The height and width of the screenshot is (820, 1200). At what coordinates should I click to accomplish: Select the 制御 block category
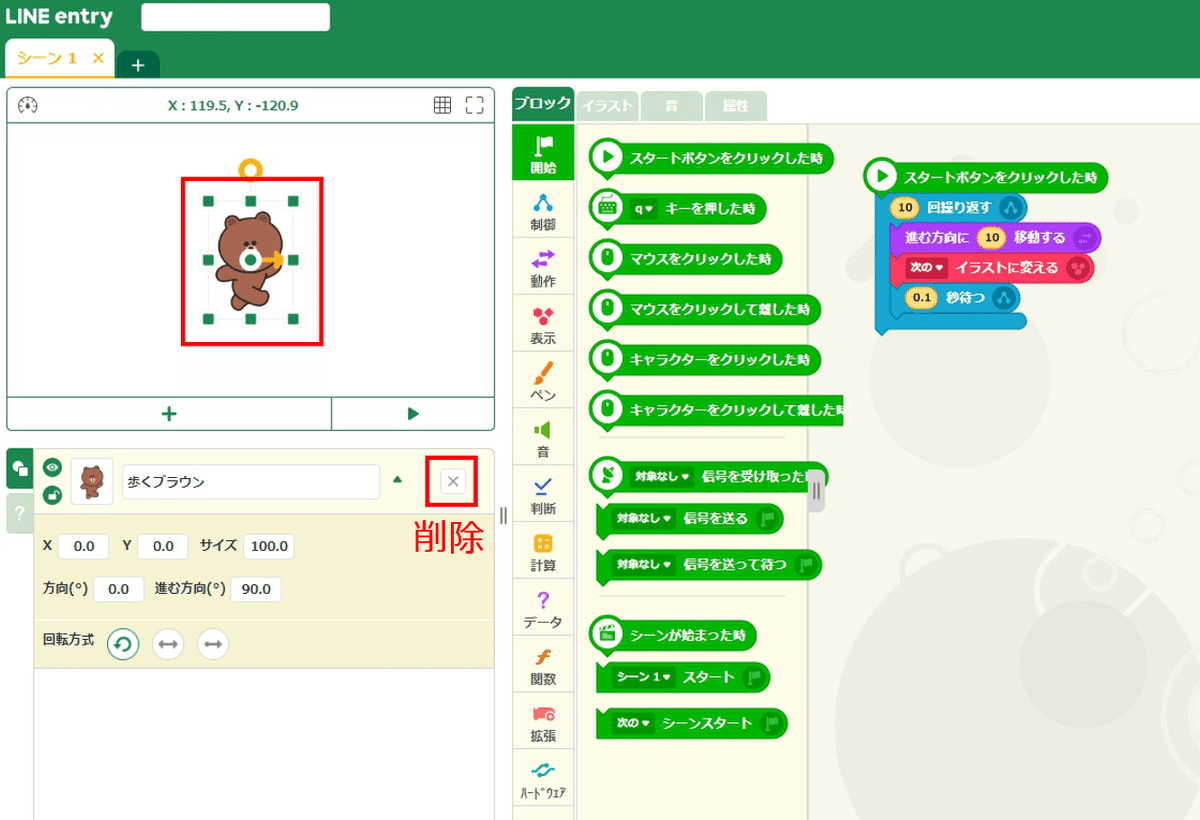pos(543,212)
